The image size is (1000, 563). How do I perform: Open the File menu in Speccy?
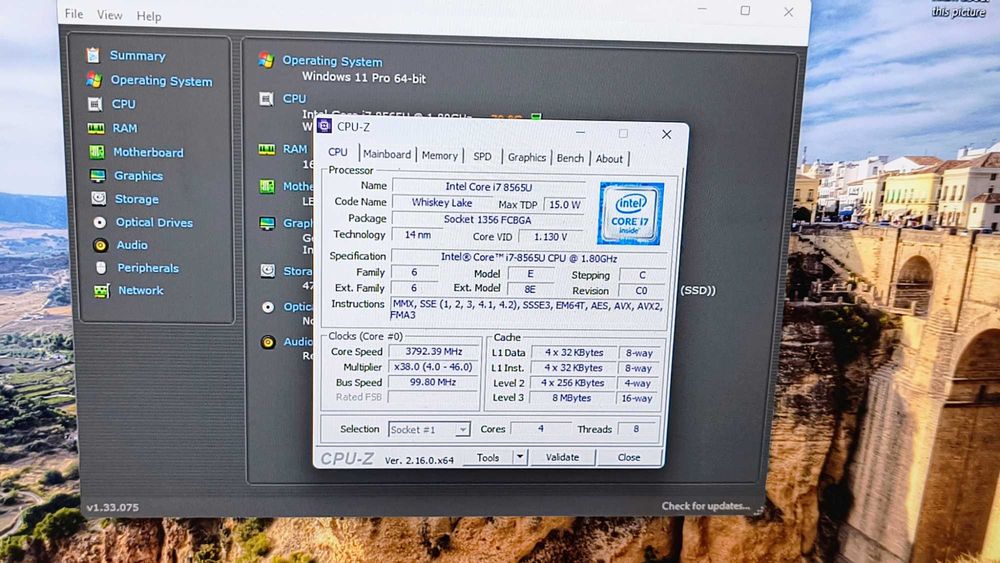(x=74, y=13)
